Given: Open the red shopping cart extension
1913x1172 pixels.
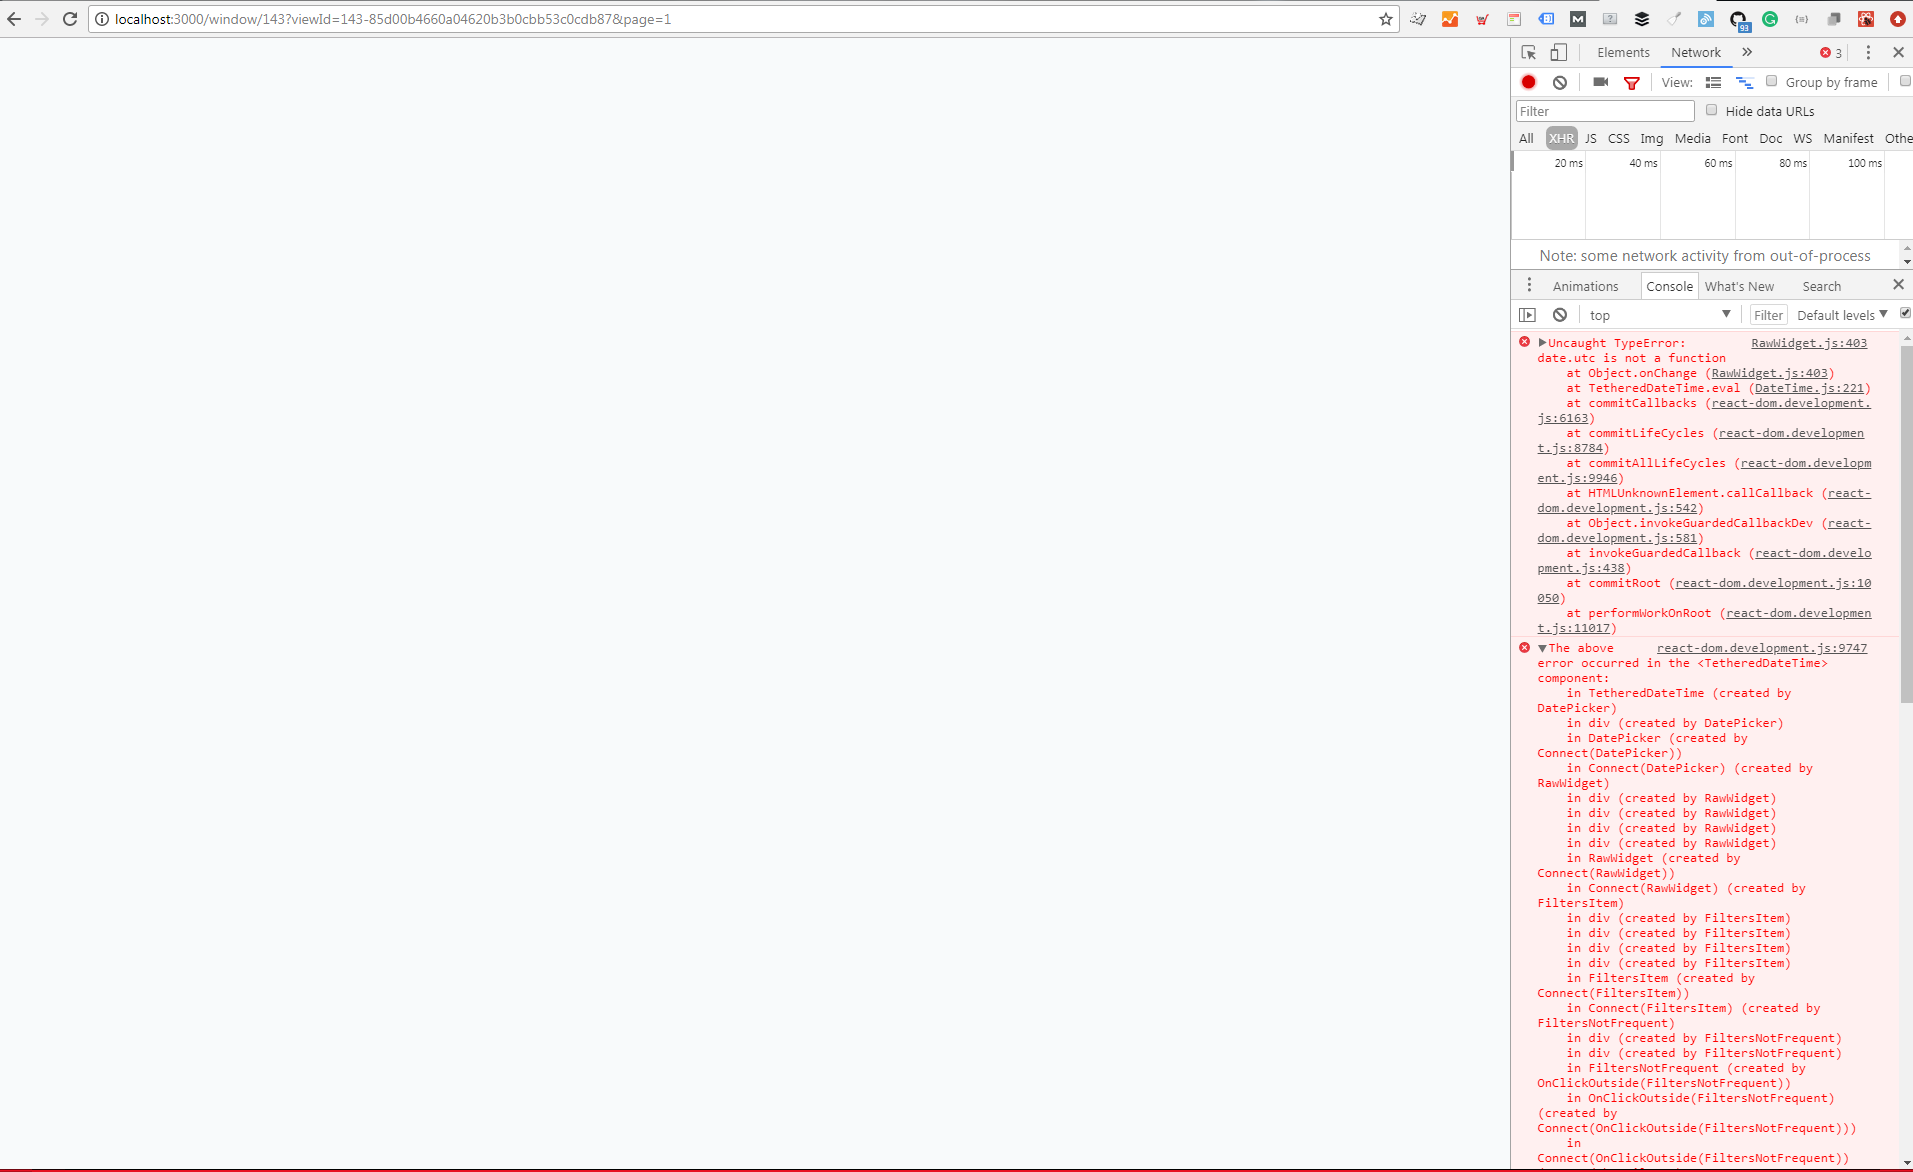Looking at the screenshot, I should click(1482, 19).
